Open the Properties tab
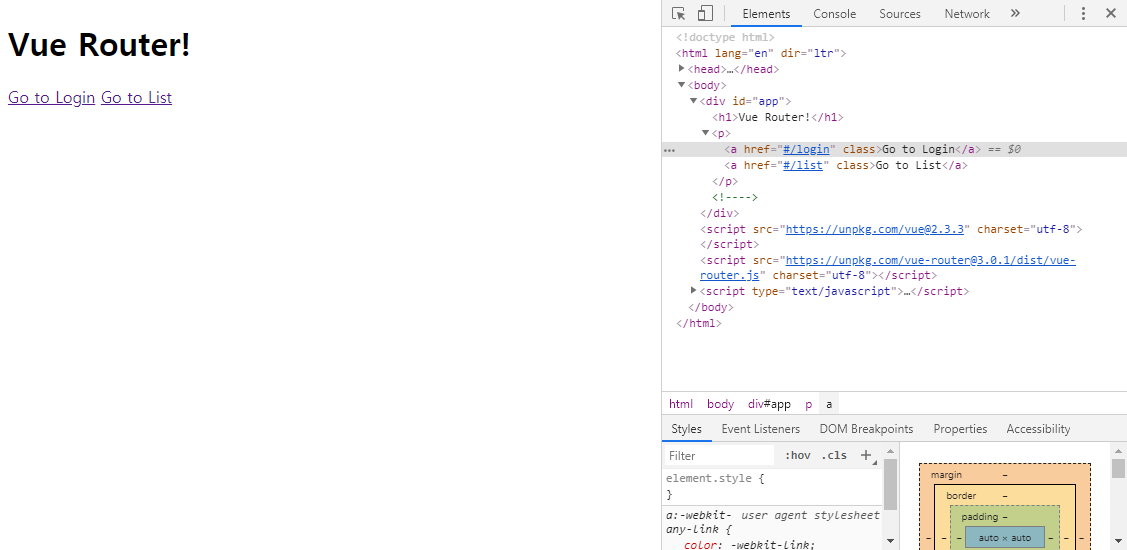The width and height of the screenshot is (1127, 550). pos(960,428)
